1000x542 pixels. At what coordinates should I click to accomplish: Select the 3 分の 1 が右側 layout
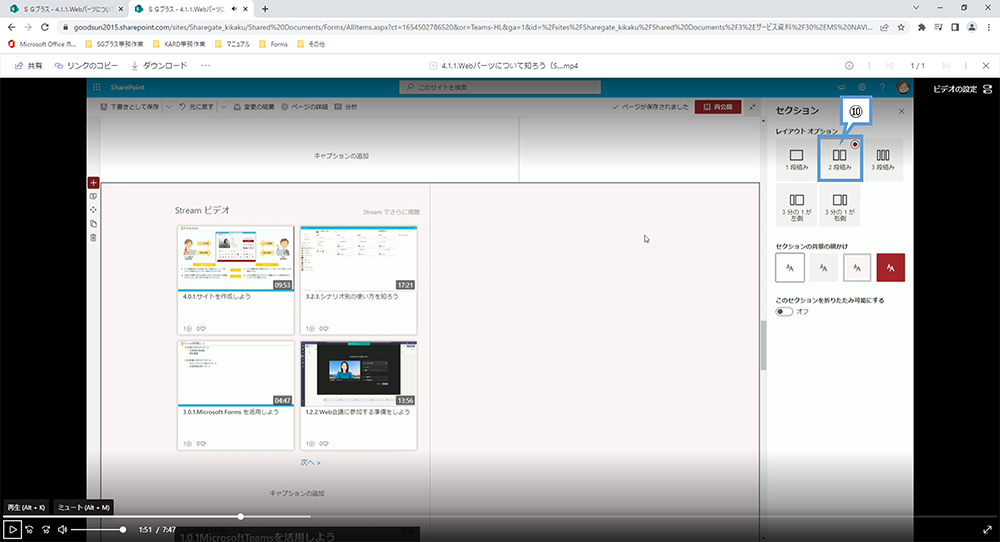click(840, 205)
